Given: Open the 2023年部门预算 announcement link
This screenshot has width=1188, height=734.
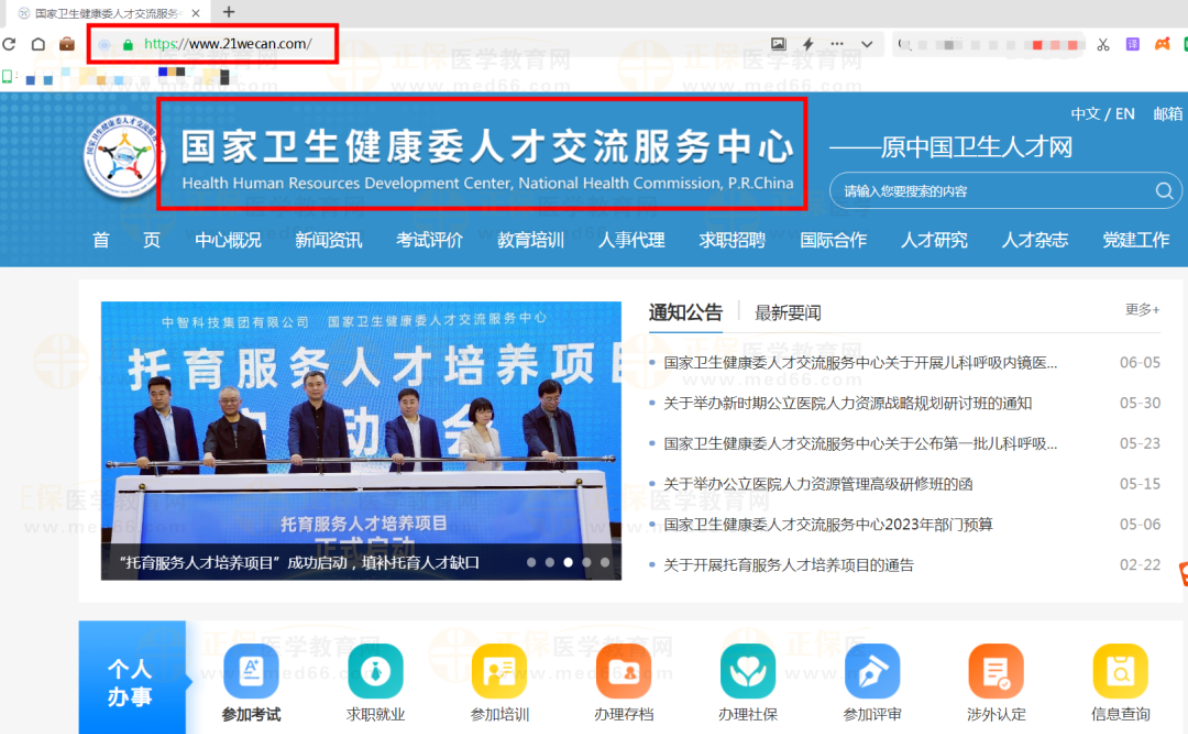Looking at the screenshot, I should point(828,524).
